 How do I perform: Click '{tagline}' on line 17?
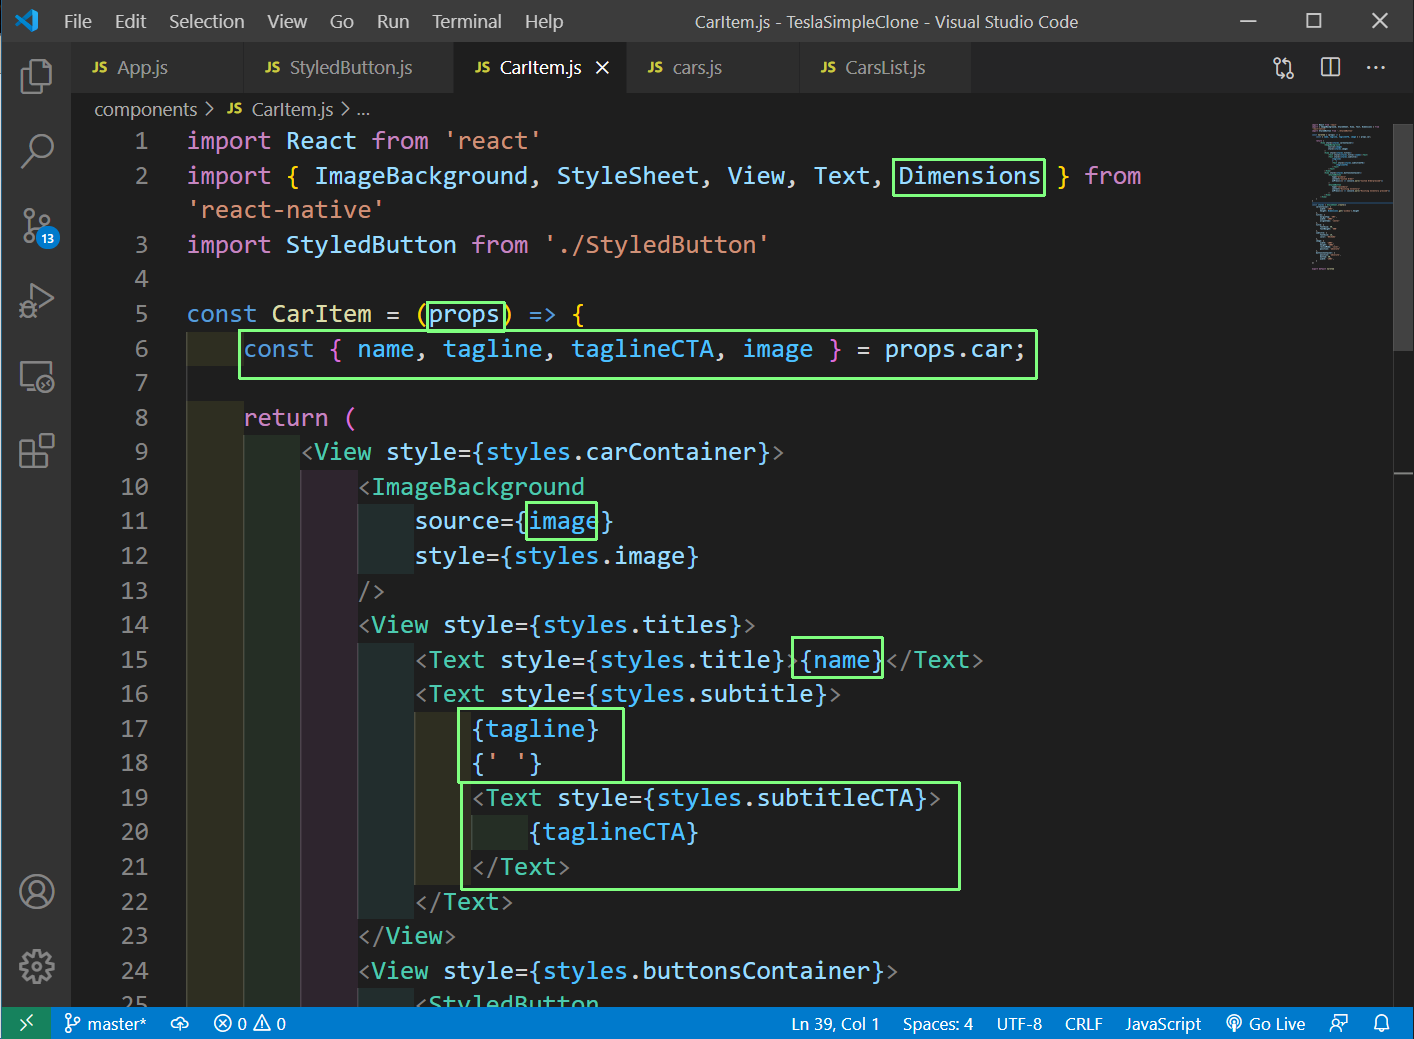pos(535,729)
